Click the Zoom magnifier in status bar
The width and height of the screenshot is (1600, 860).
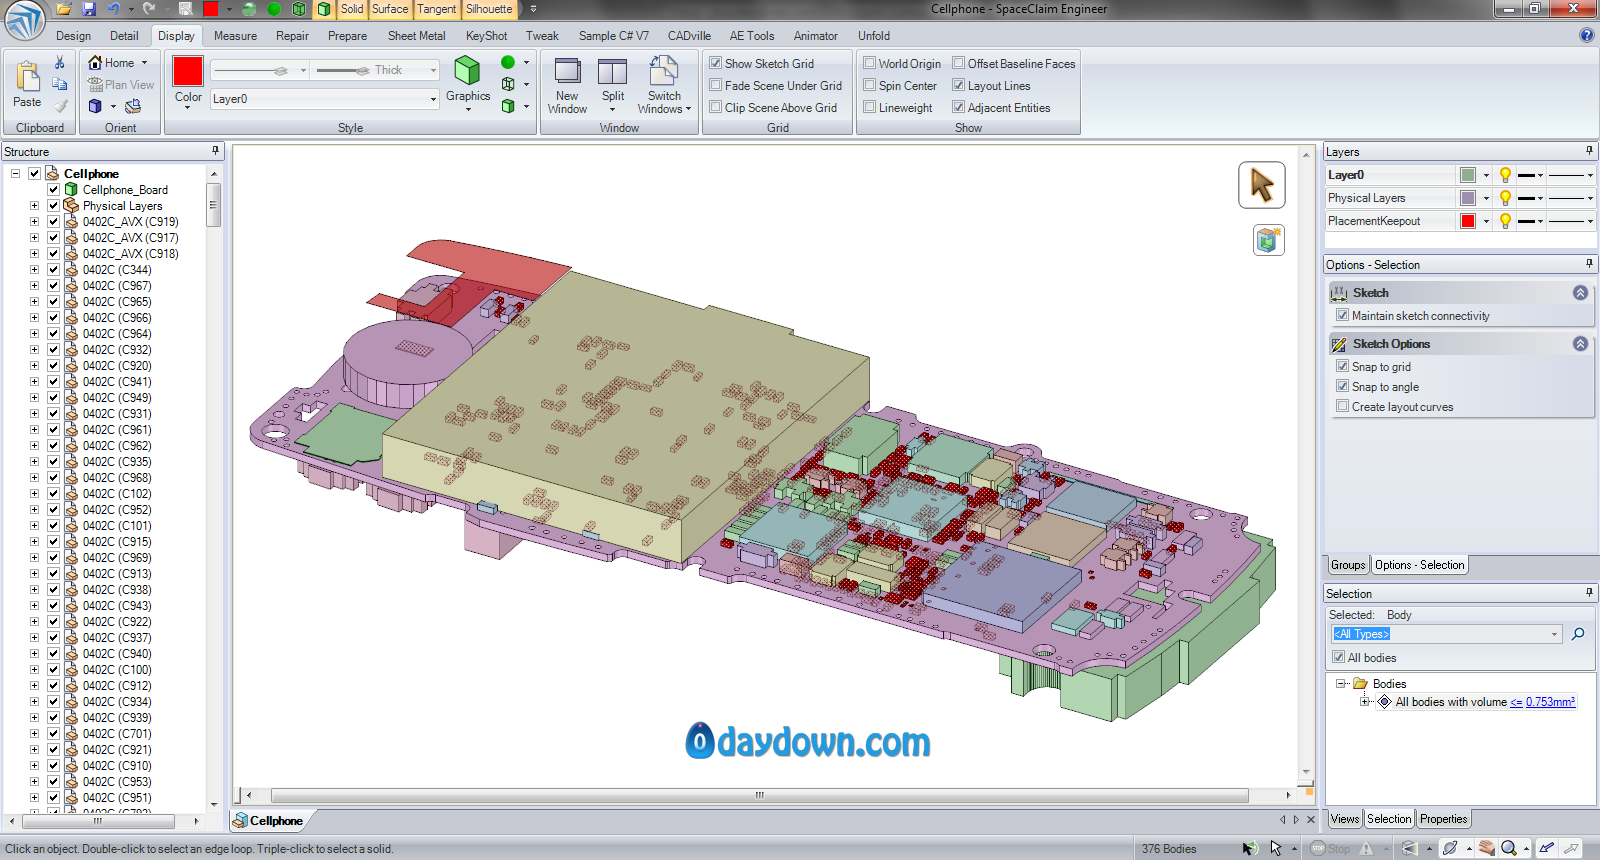(1509, 848)
